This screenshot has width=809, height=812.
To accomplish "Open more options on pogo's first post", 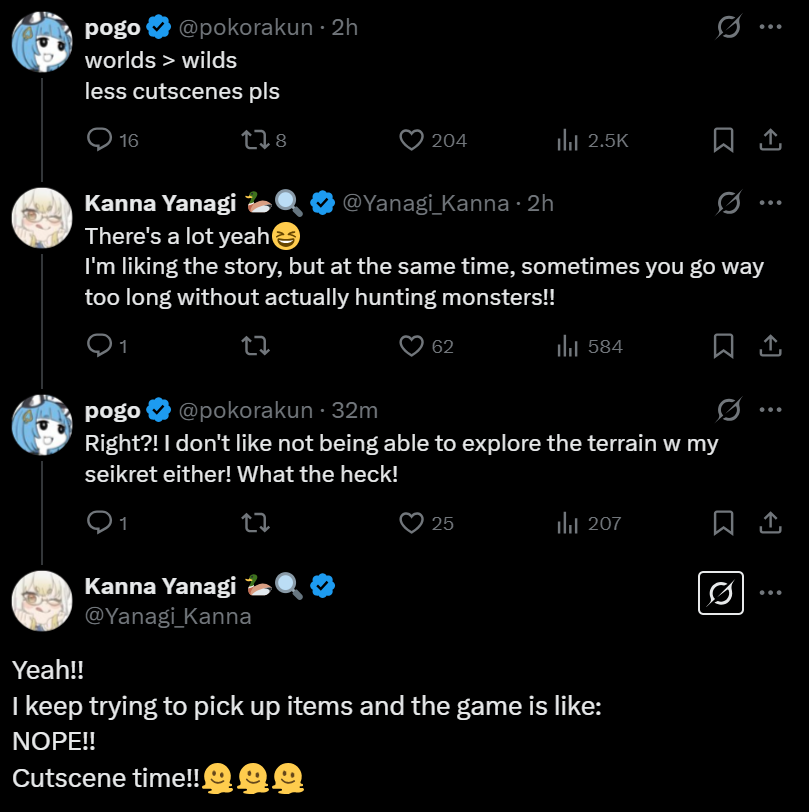I will (x=770, y=27).
